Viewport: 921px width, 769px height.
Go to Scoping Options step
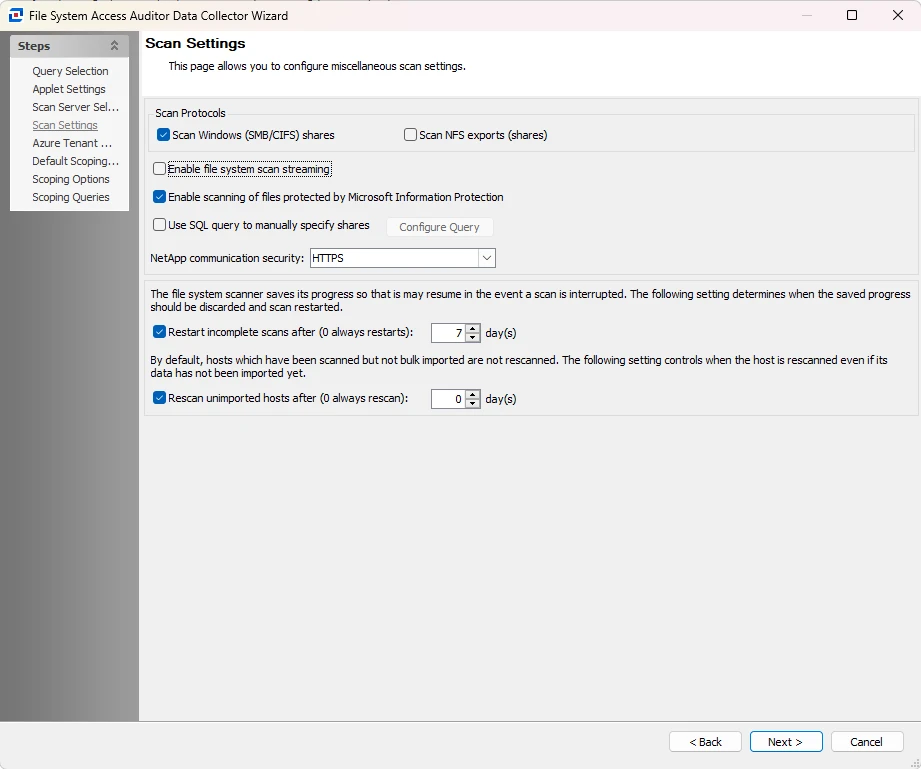click(x=70, y=179)
